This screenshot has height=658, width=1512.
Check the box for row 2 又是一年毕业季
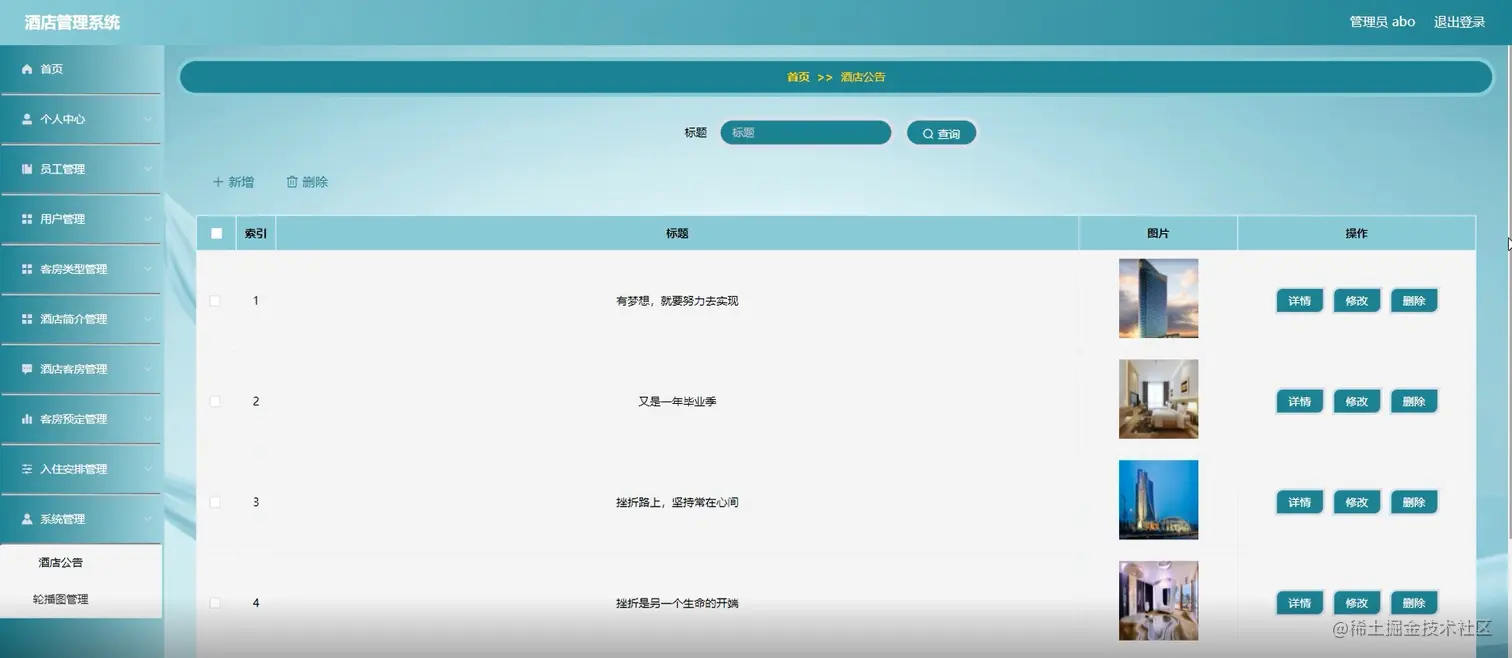pyautogui.click(x=215, y=401)
